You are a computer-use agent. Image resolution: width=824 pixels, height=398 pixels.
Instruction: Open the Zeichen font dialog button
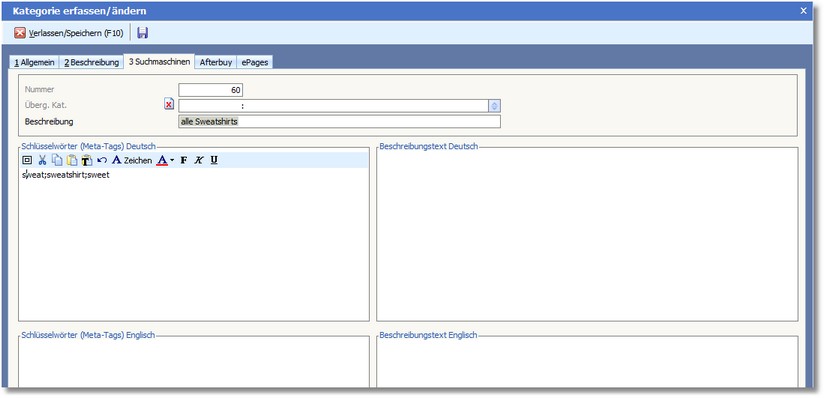coord(132,160)
